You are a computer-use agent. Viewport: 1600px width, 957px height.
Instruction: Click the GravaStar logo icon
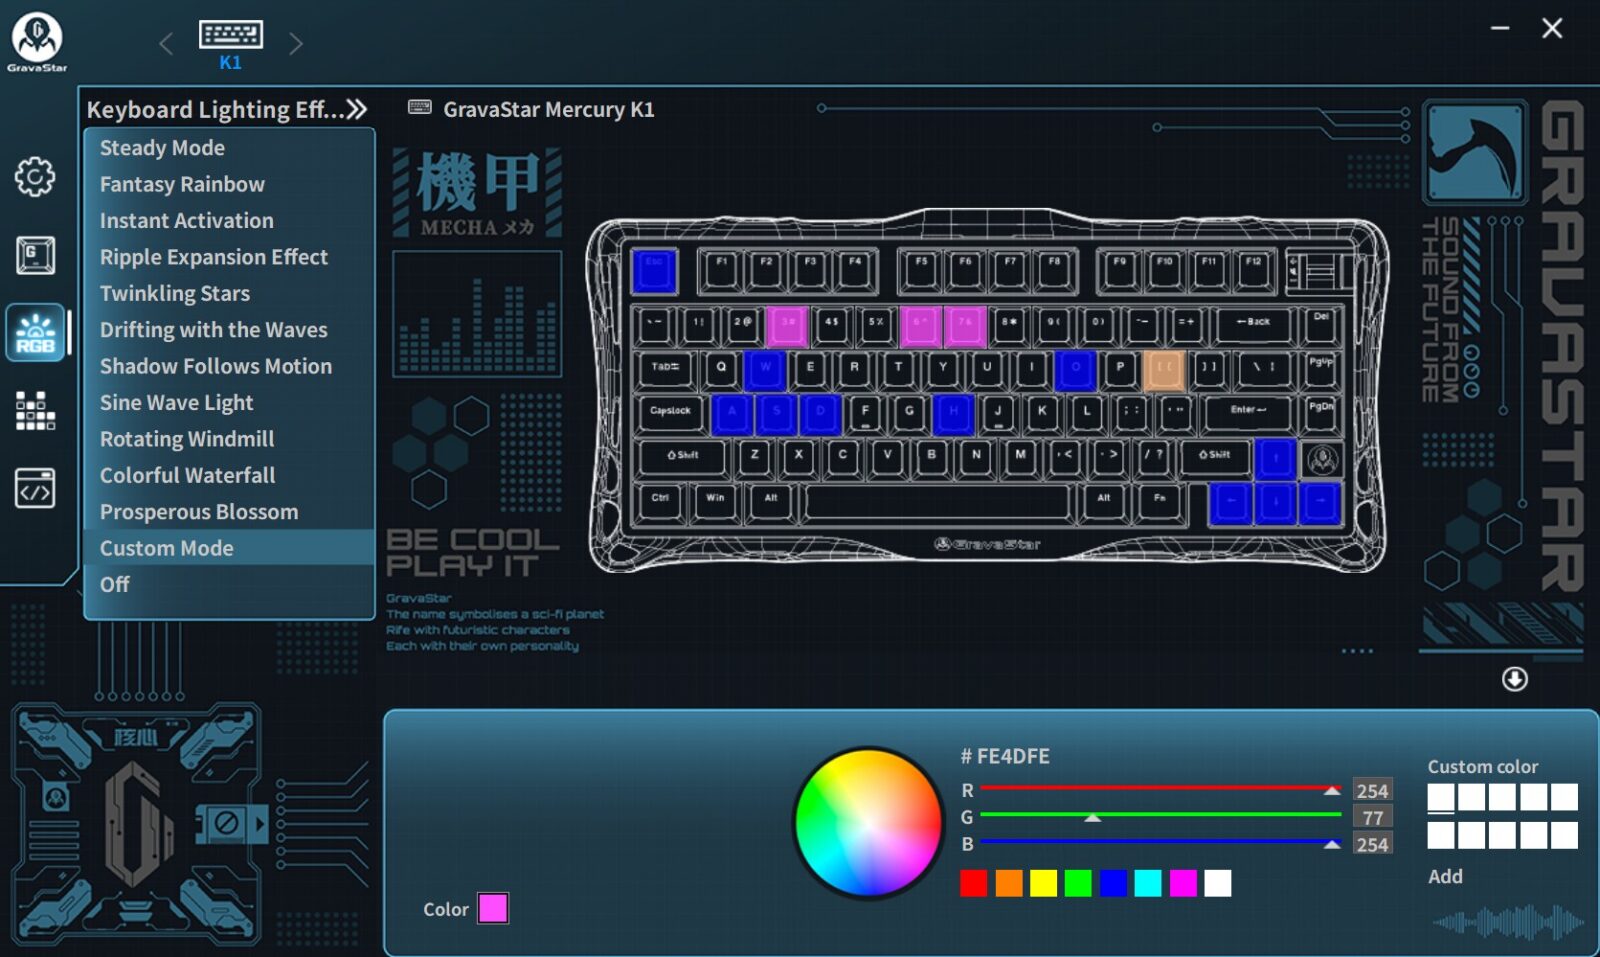coord(37,40)
